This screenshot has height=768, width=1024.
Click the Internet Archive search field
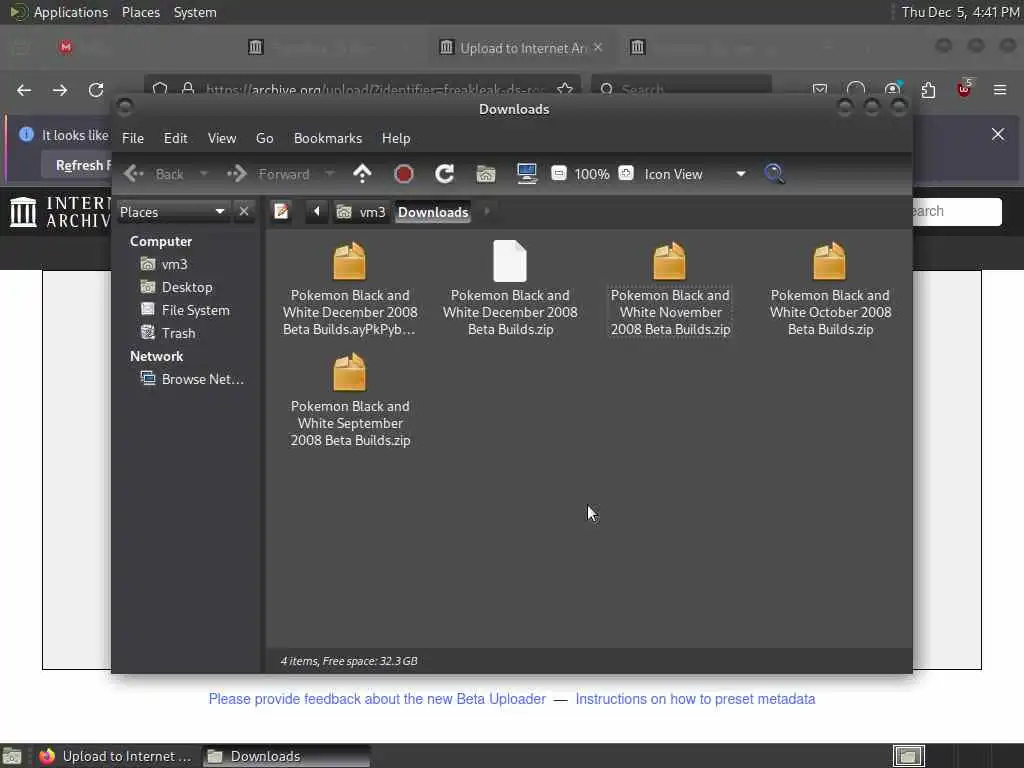click(x=957, y=212)
